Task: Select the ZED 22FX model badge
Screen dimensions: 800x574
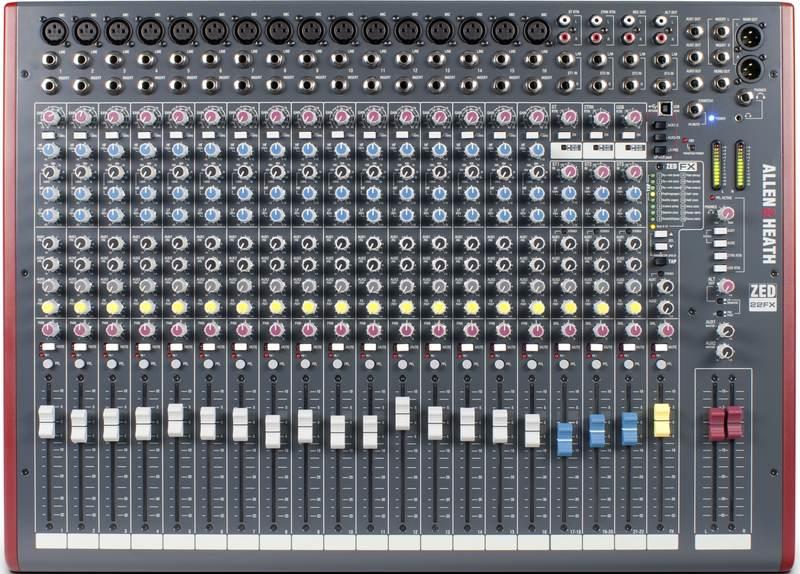Action: (762, 296)
